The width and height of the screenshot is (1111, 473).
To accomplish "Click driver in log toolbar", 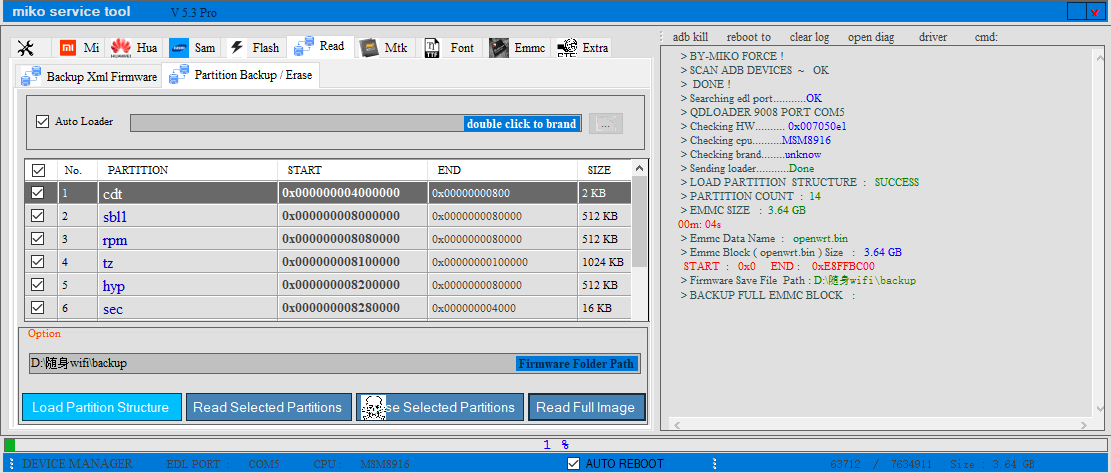I will (933, 37).
